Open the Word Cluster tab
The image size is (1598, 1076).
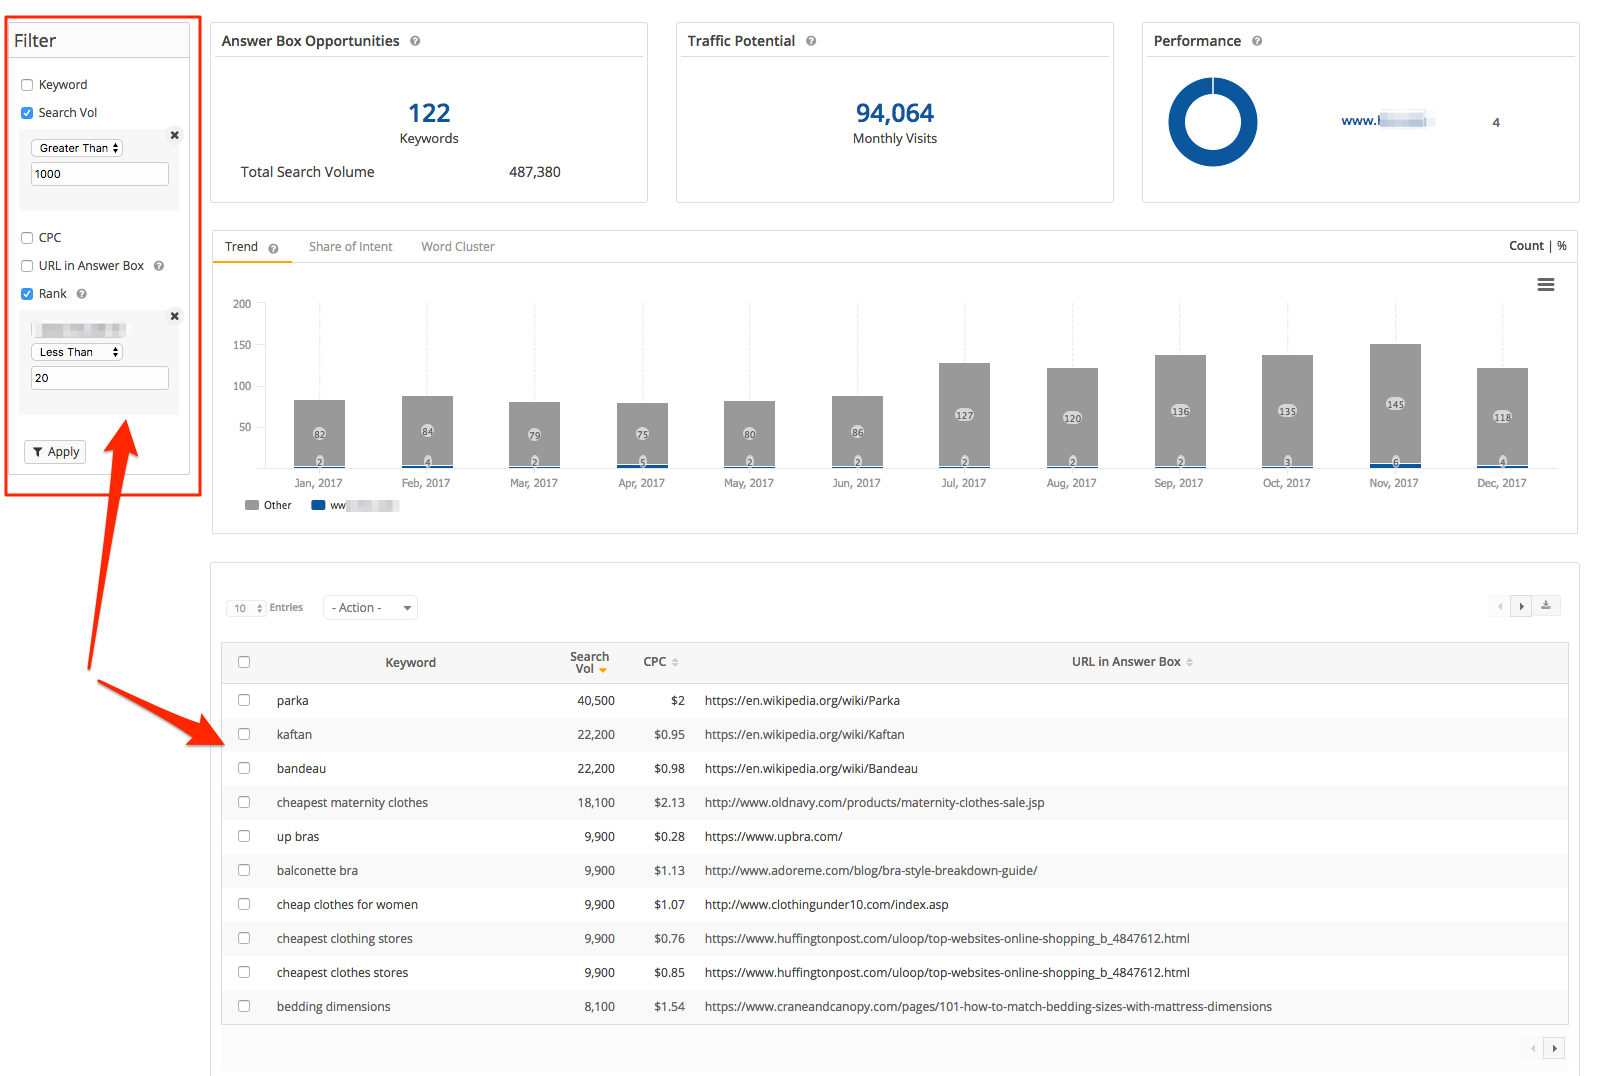[457, 247]
